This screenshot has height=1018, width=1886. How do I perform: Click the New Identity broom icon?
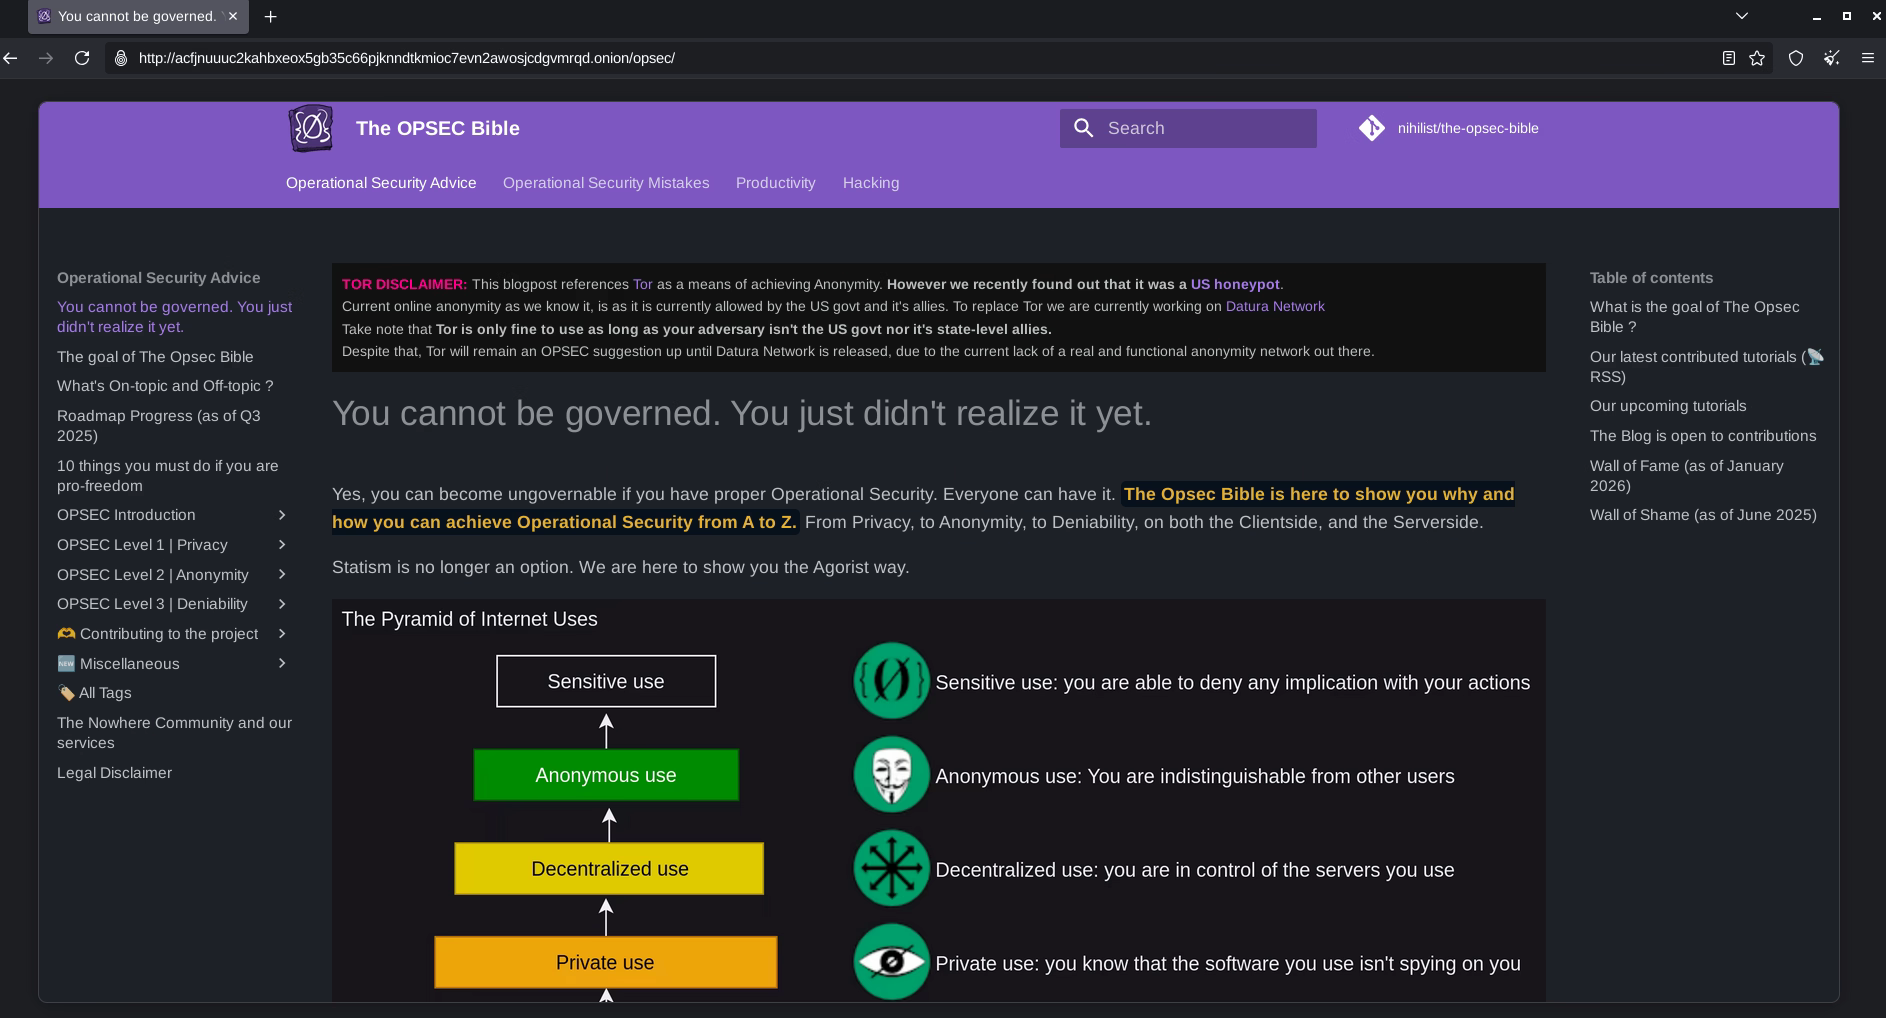click(x=1831, y=58)
